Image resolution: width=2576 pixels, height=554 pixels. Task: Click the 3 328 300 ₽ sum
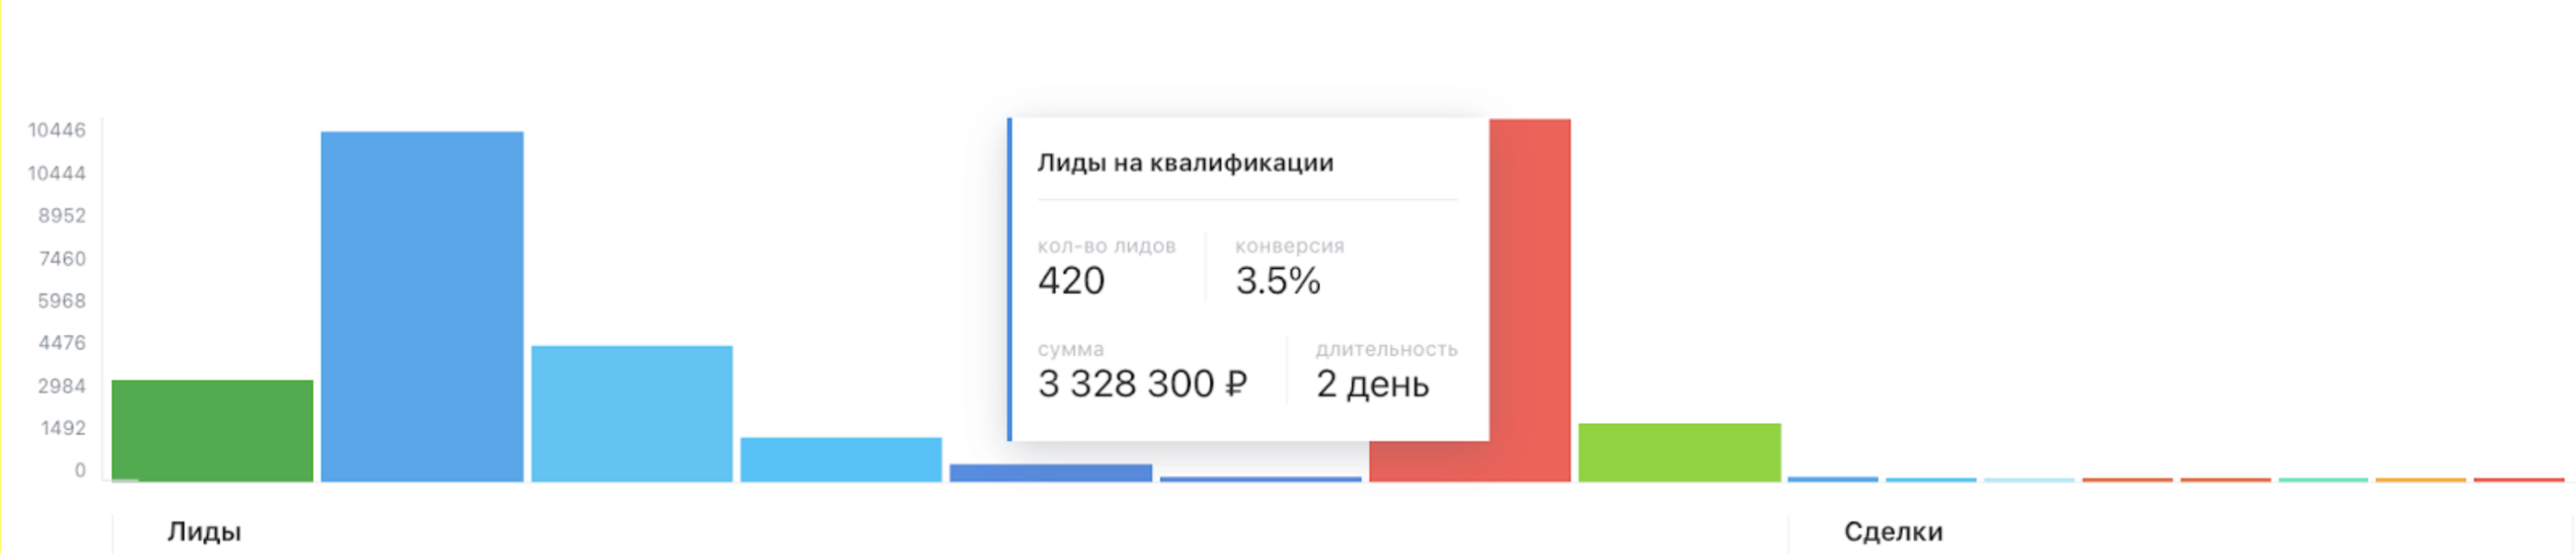click(x=1142, y=384)
